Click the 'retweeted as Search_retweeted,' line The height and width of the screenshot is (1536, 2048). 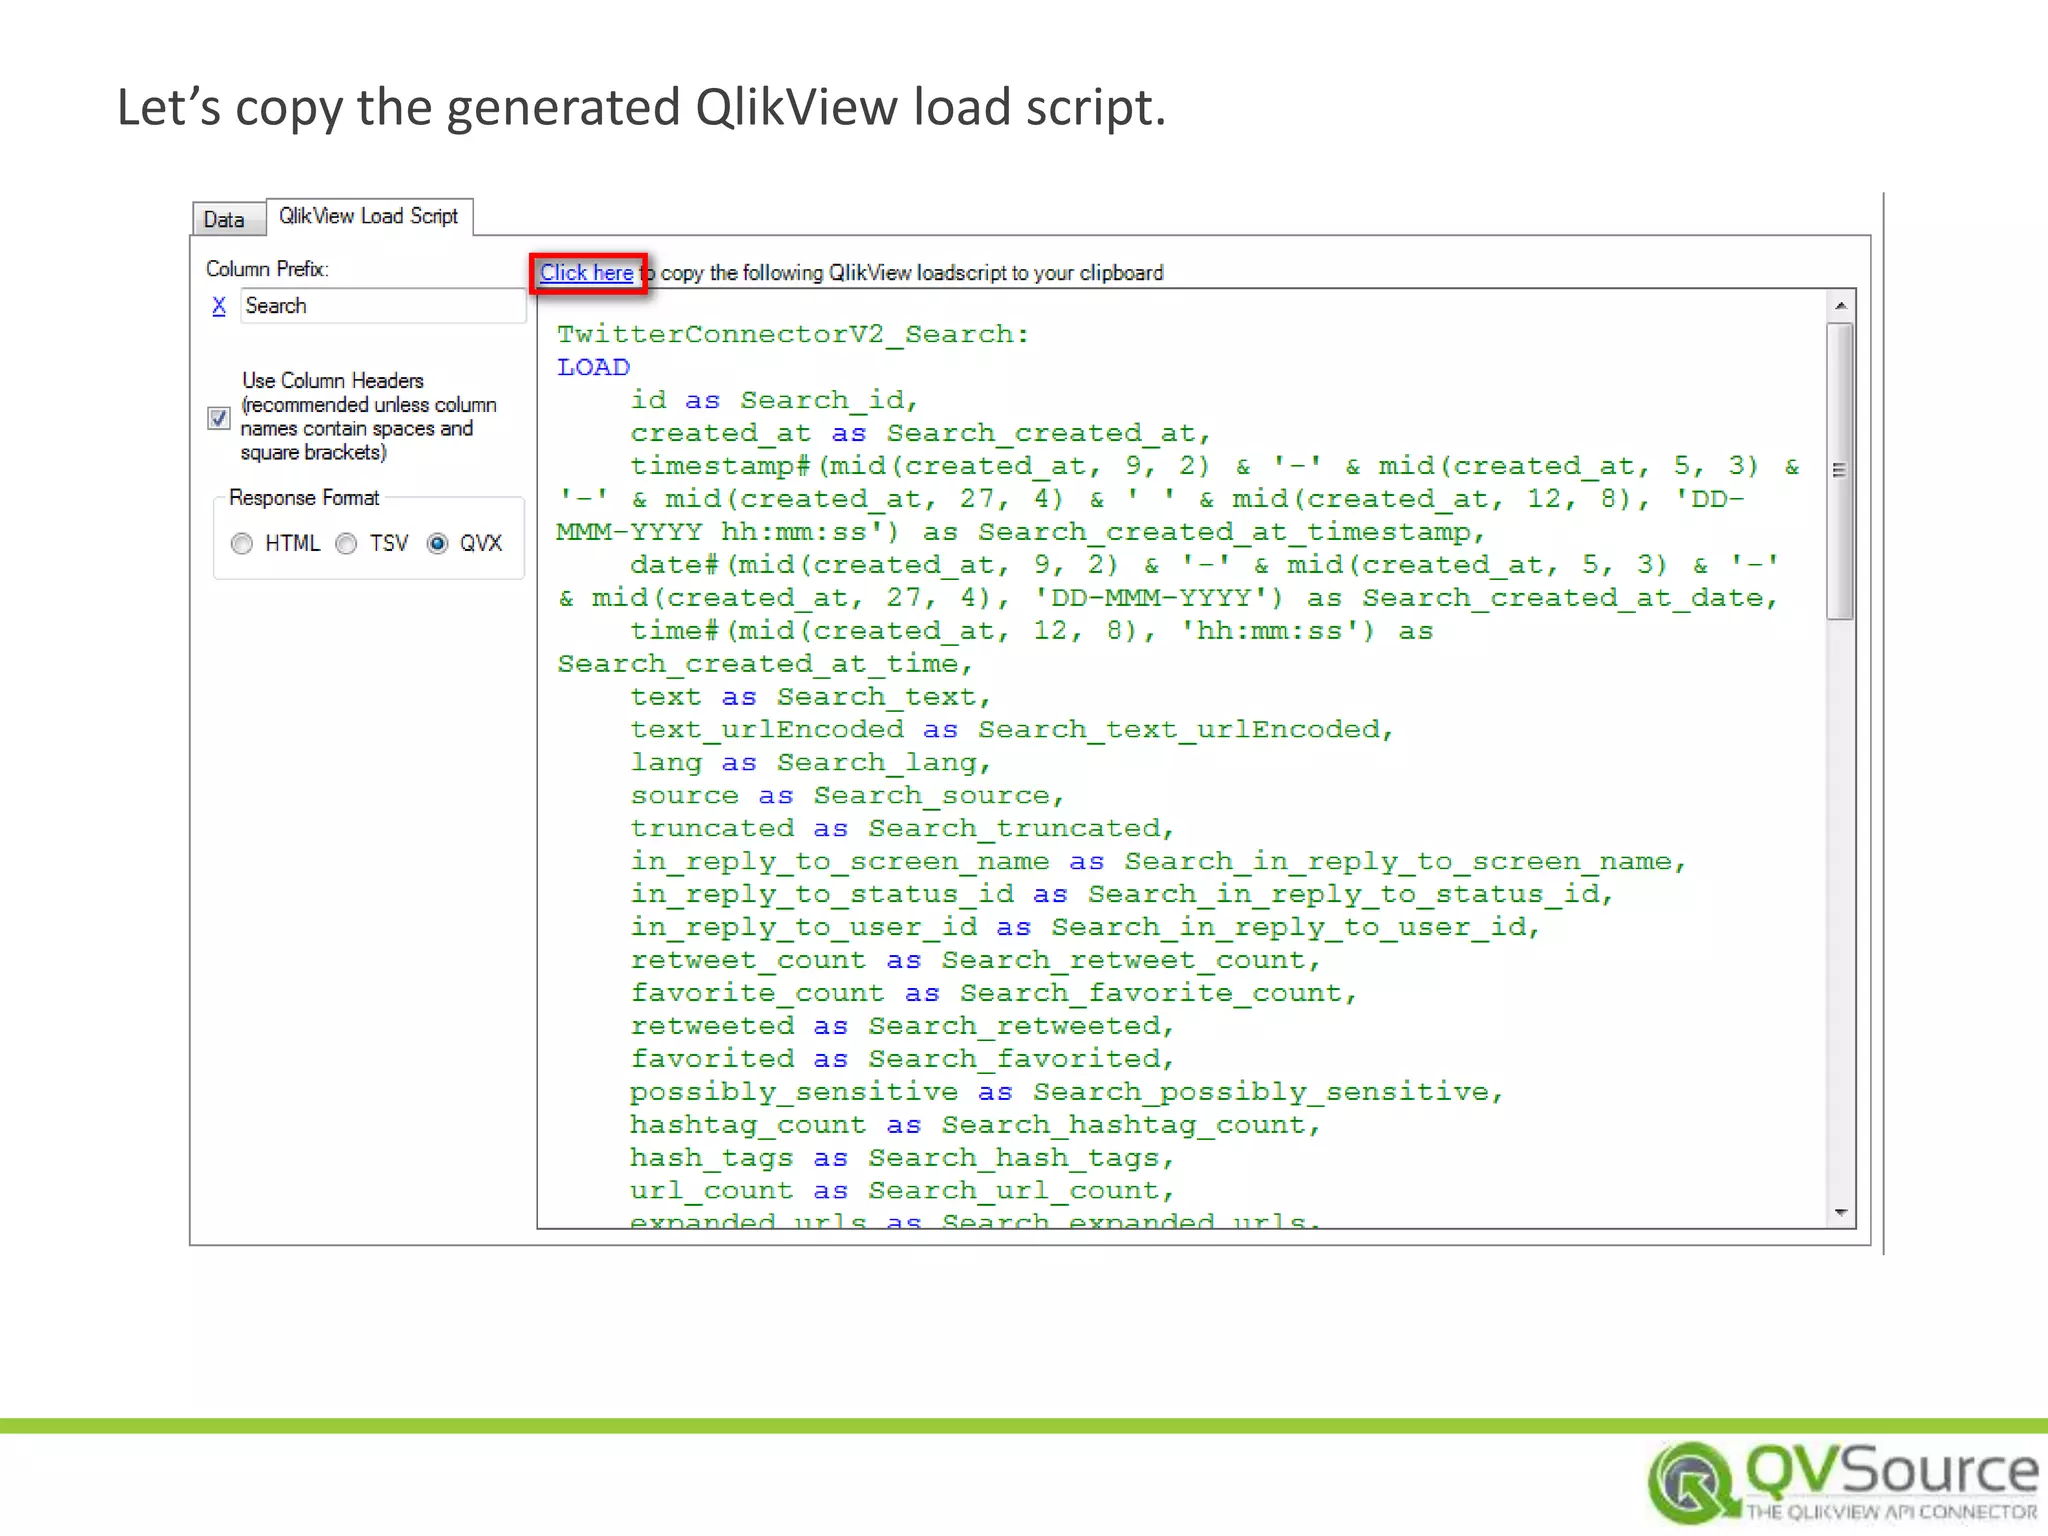tap(902, 1027)
